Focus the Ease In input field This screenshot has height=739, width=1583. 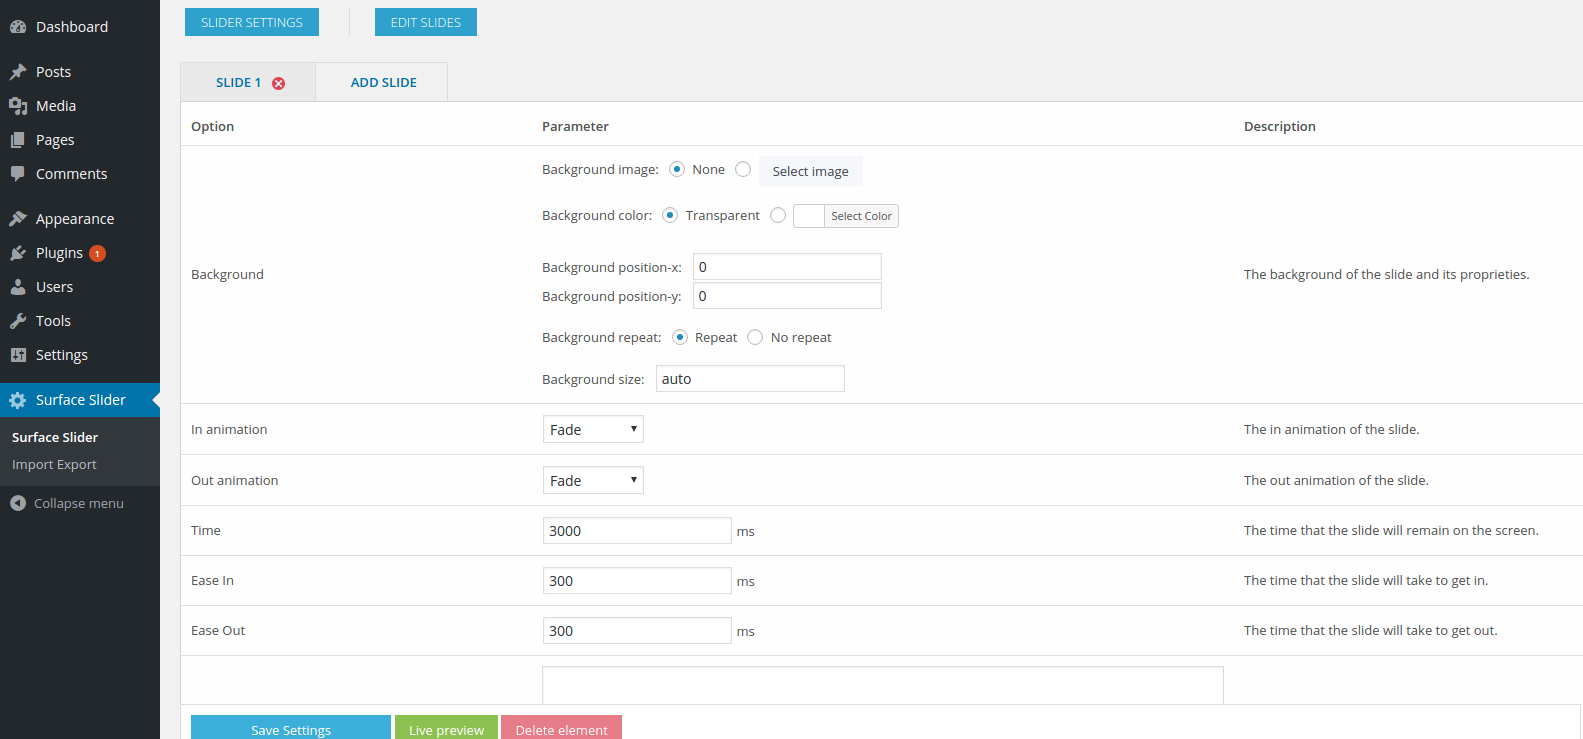(x=637, y=581)
